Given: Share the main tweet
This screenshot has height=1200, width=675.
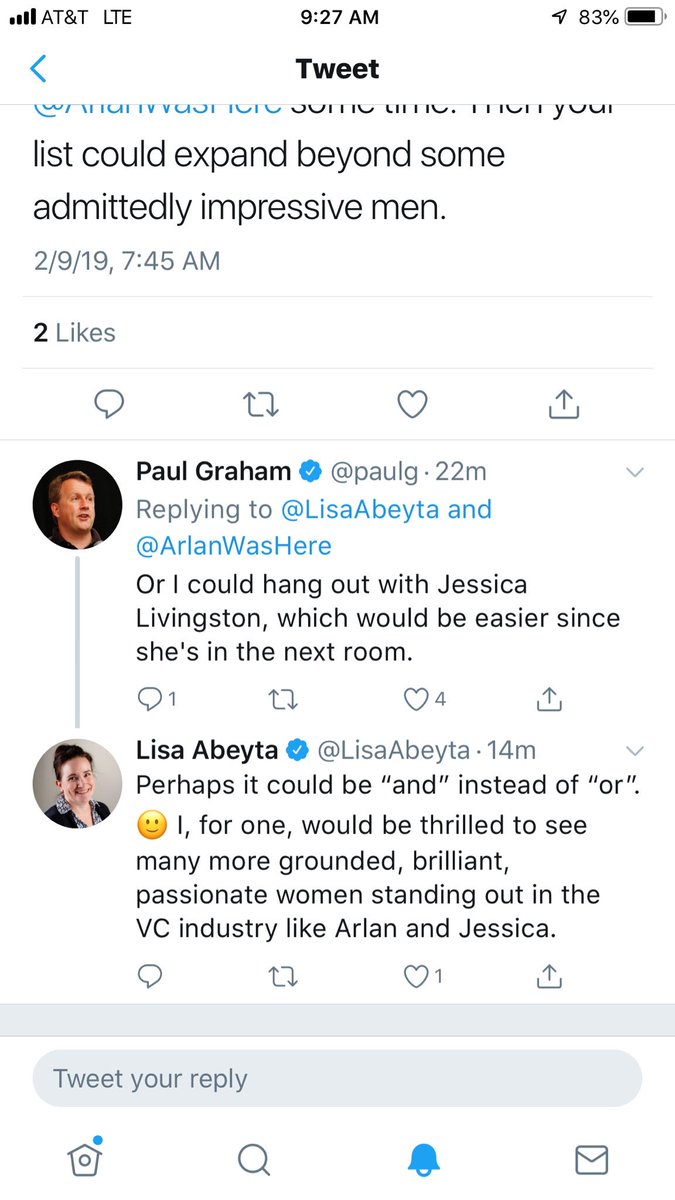Looking at the screenshot, I should [x=563, y=403].
